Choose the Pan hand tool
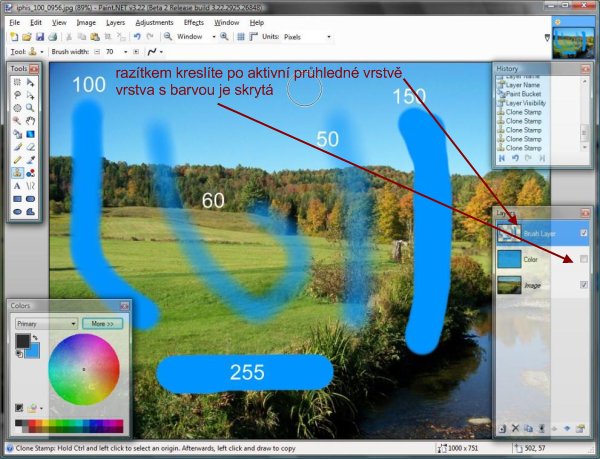 pos(32,120)
